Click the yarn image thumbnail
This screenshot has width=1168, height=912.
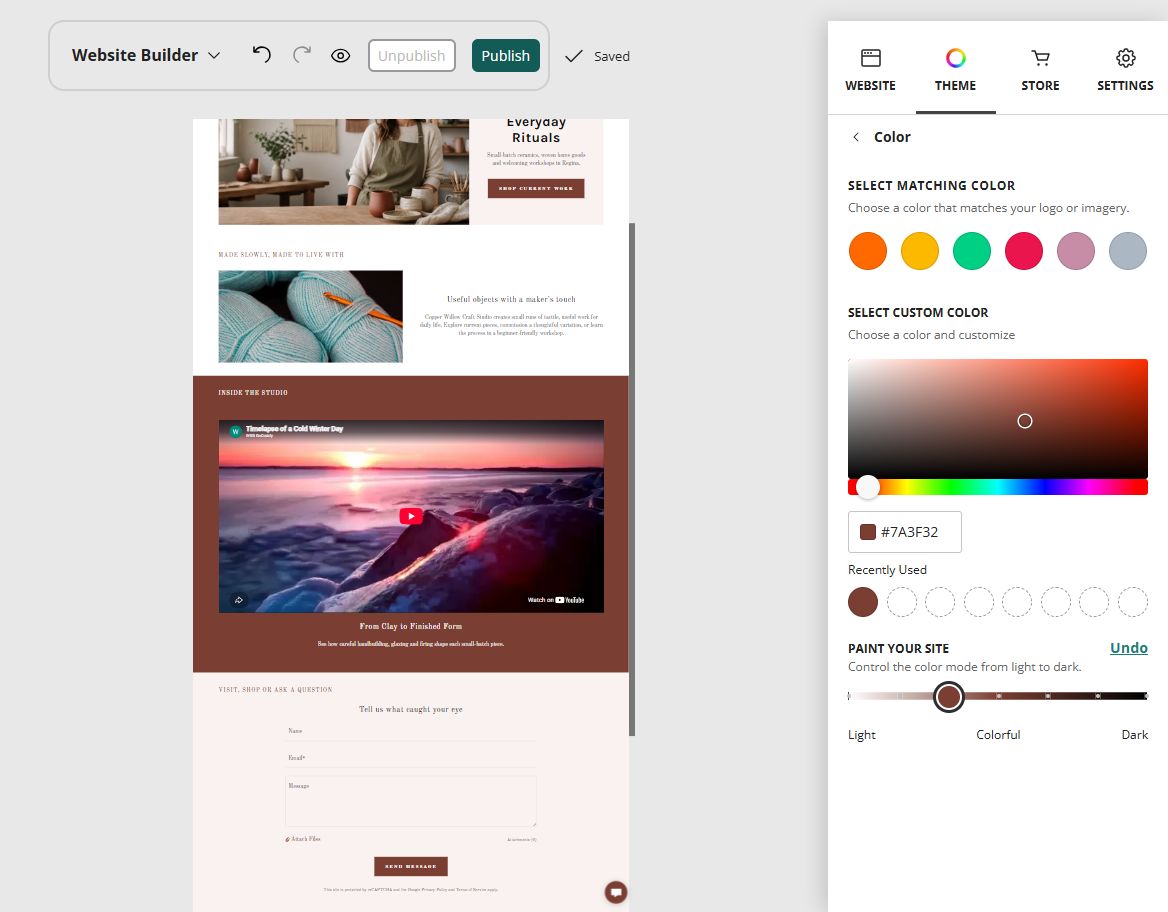coord(311,317)
